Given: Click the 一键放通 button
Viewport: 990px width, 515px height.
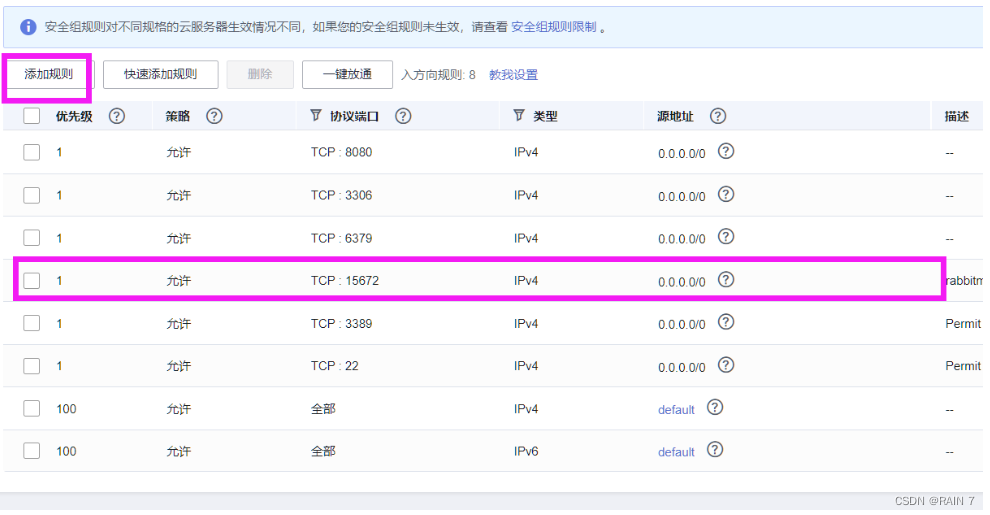Looking at the screenshot, I should 347,74.
